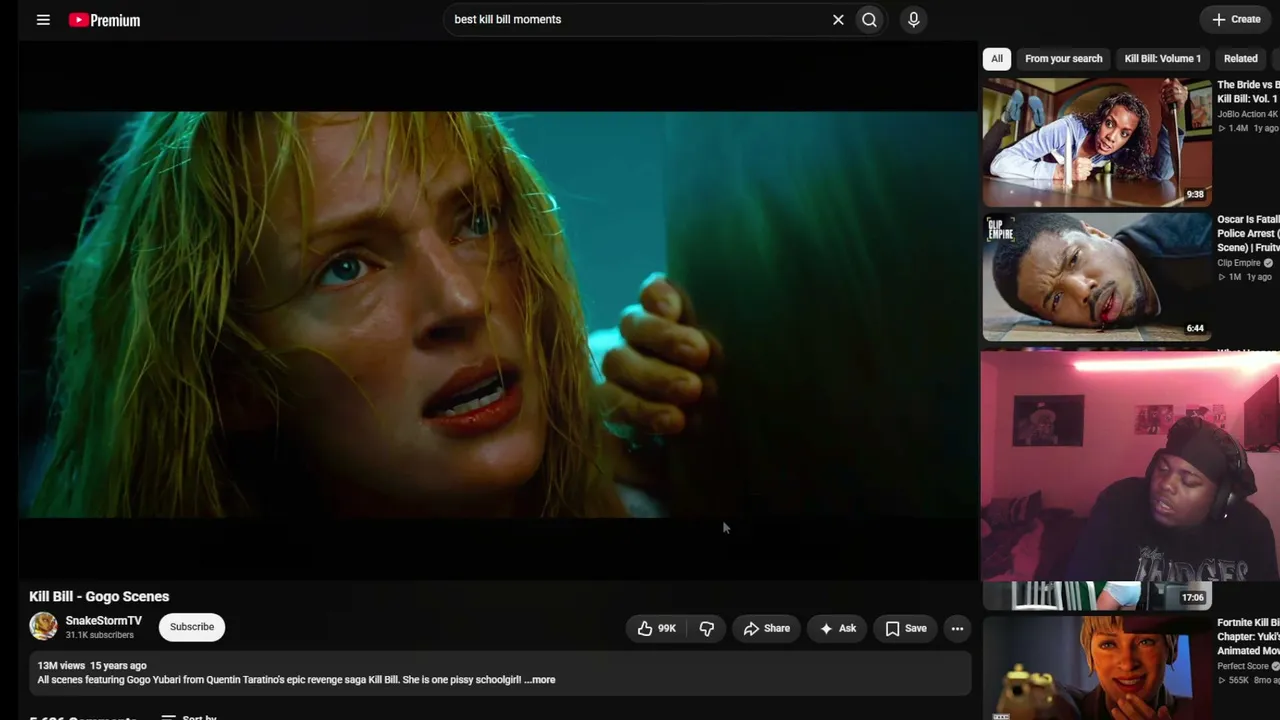Open more actions three-dot menu
1280x720 pixels.
point(957,628)
